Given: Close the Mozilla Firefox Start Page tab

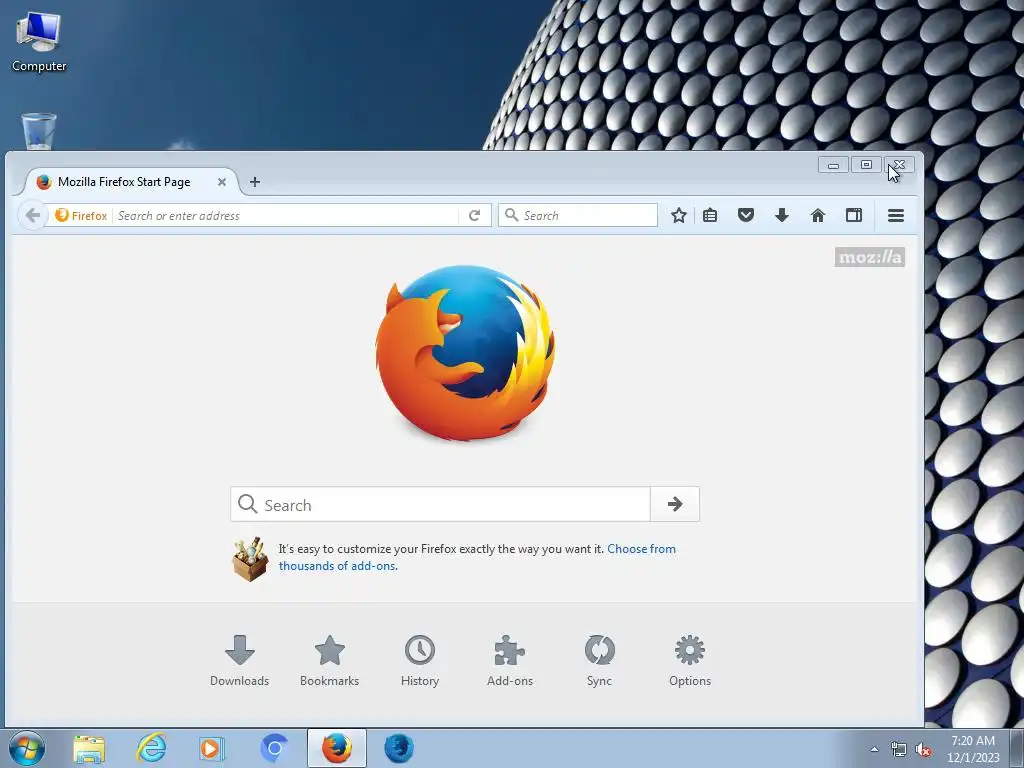Looking at the screenshot, I should [x=222, y=182].
